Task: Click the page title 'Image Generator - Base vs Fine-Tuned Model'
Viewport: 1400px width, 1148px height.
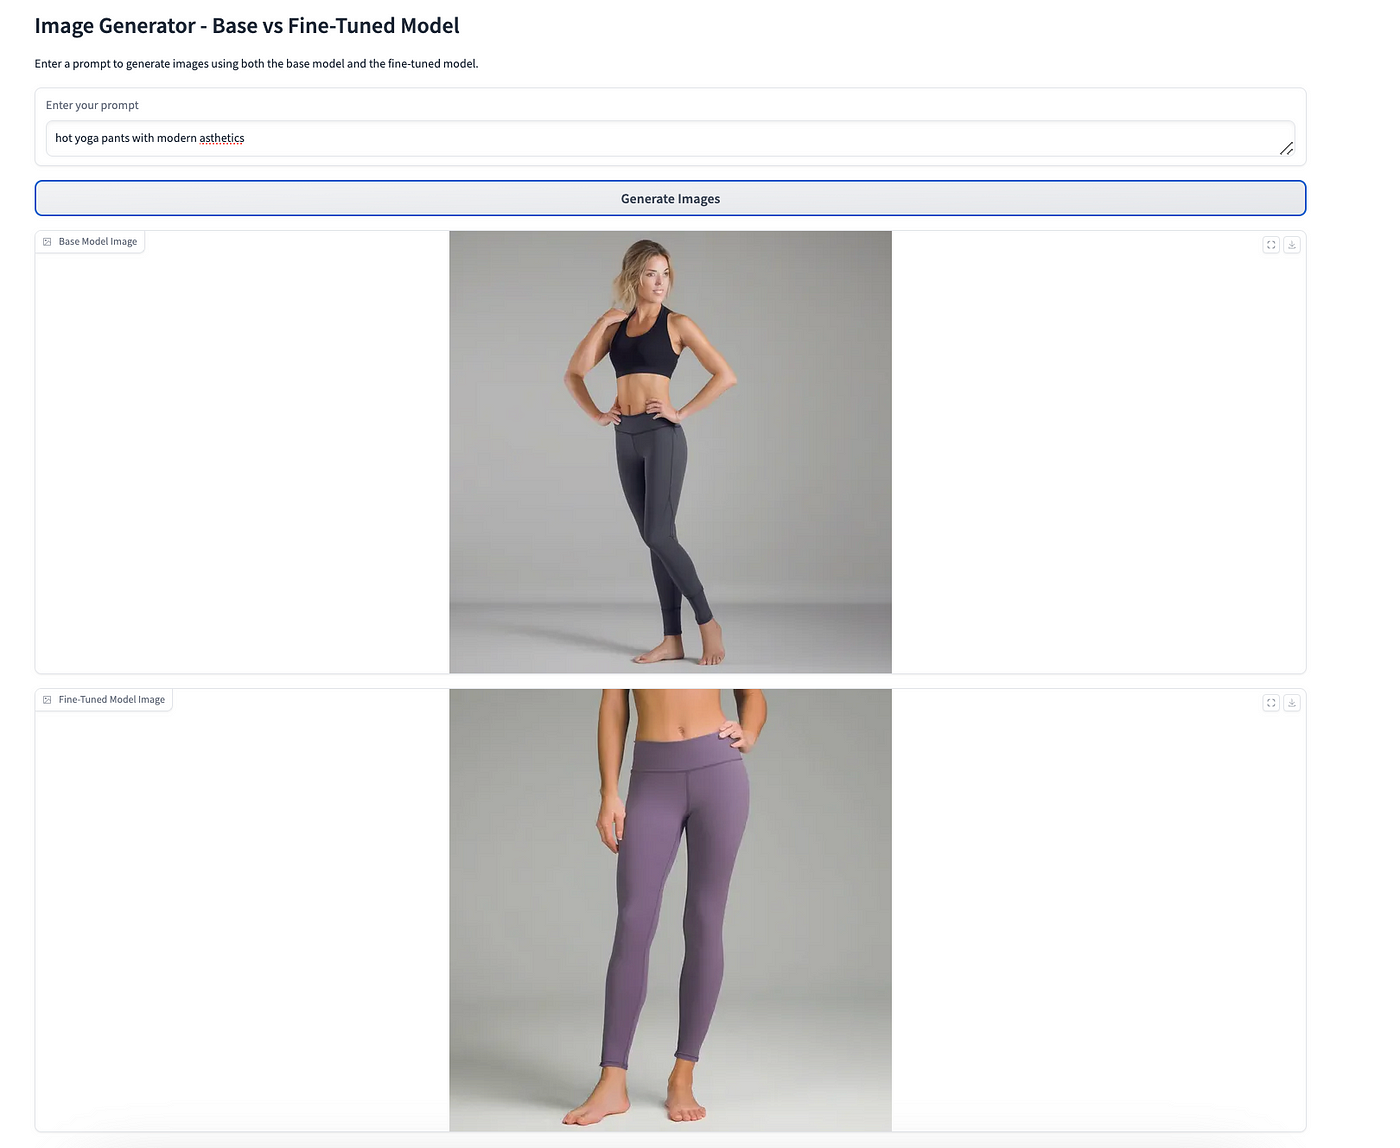Action: 247,26
